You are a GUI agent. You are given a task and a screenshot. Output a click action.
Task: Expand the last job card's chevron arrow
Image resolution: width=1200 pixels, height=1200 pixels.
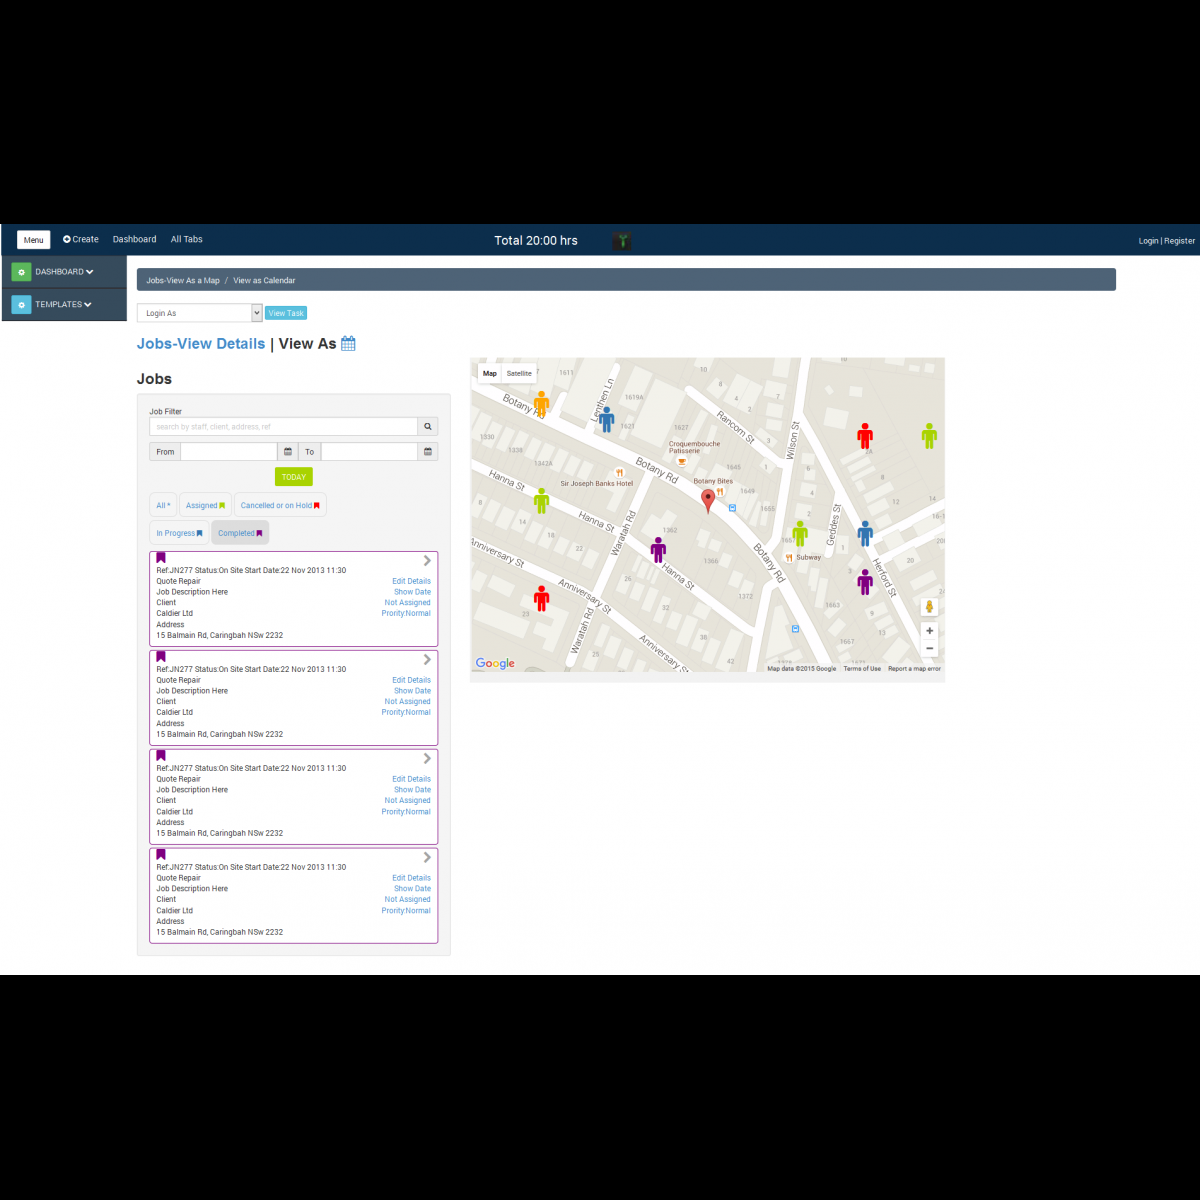click(x=427, y=858)
